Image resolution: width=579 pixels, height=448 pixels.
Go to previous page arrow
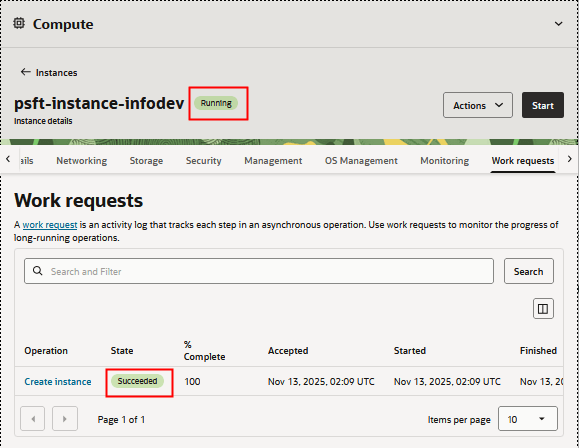[x=32, y=418]
